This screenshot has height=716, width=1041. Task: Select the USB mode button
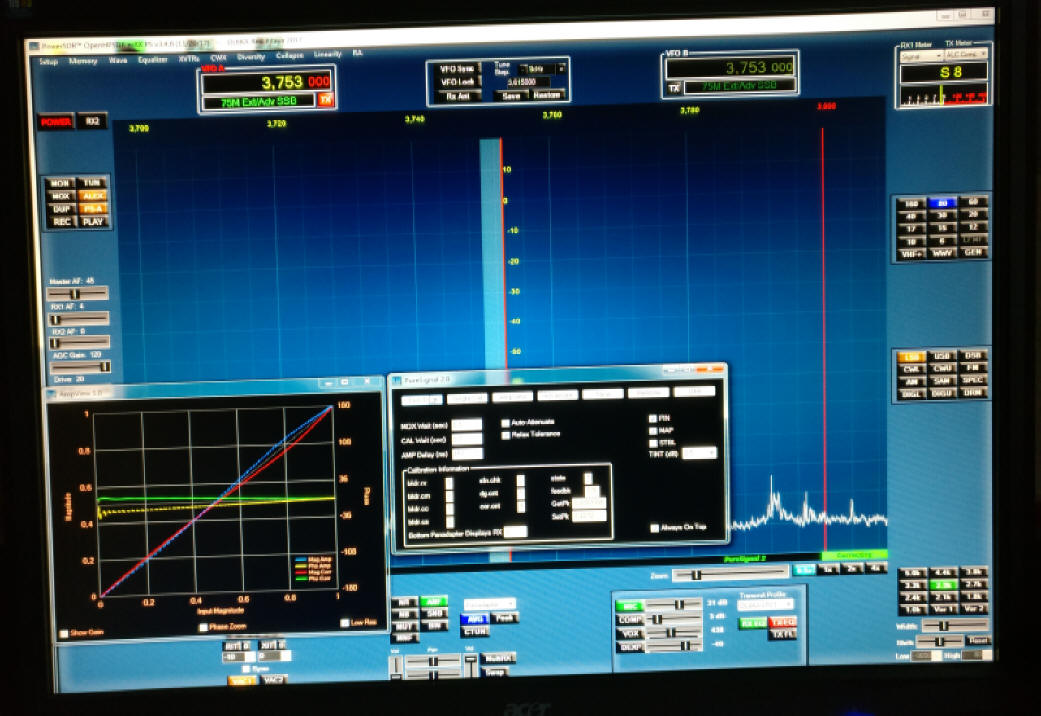tap(942, 356)
